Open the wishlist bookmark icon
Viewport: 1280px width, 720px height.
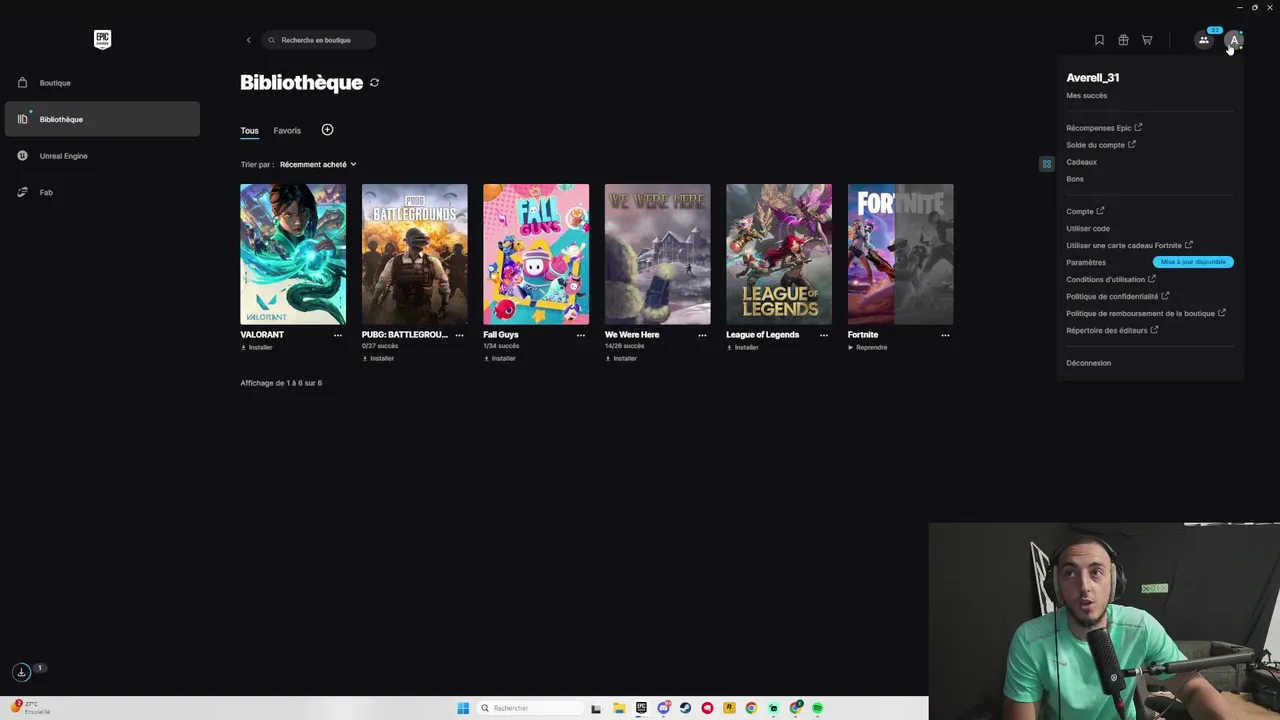coord(1099,40)
